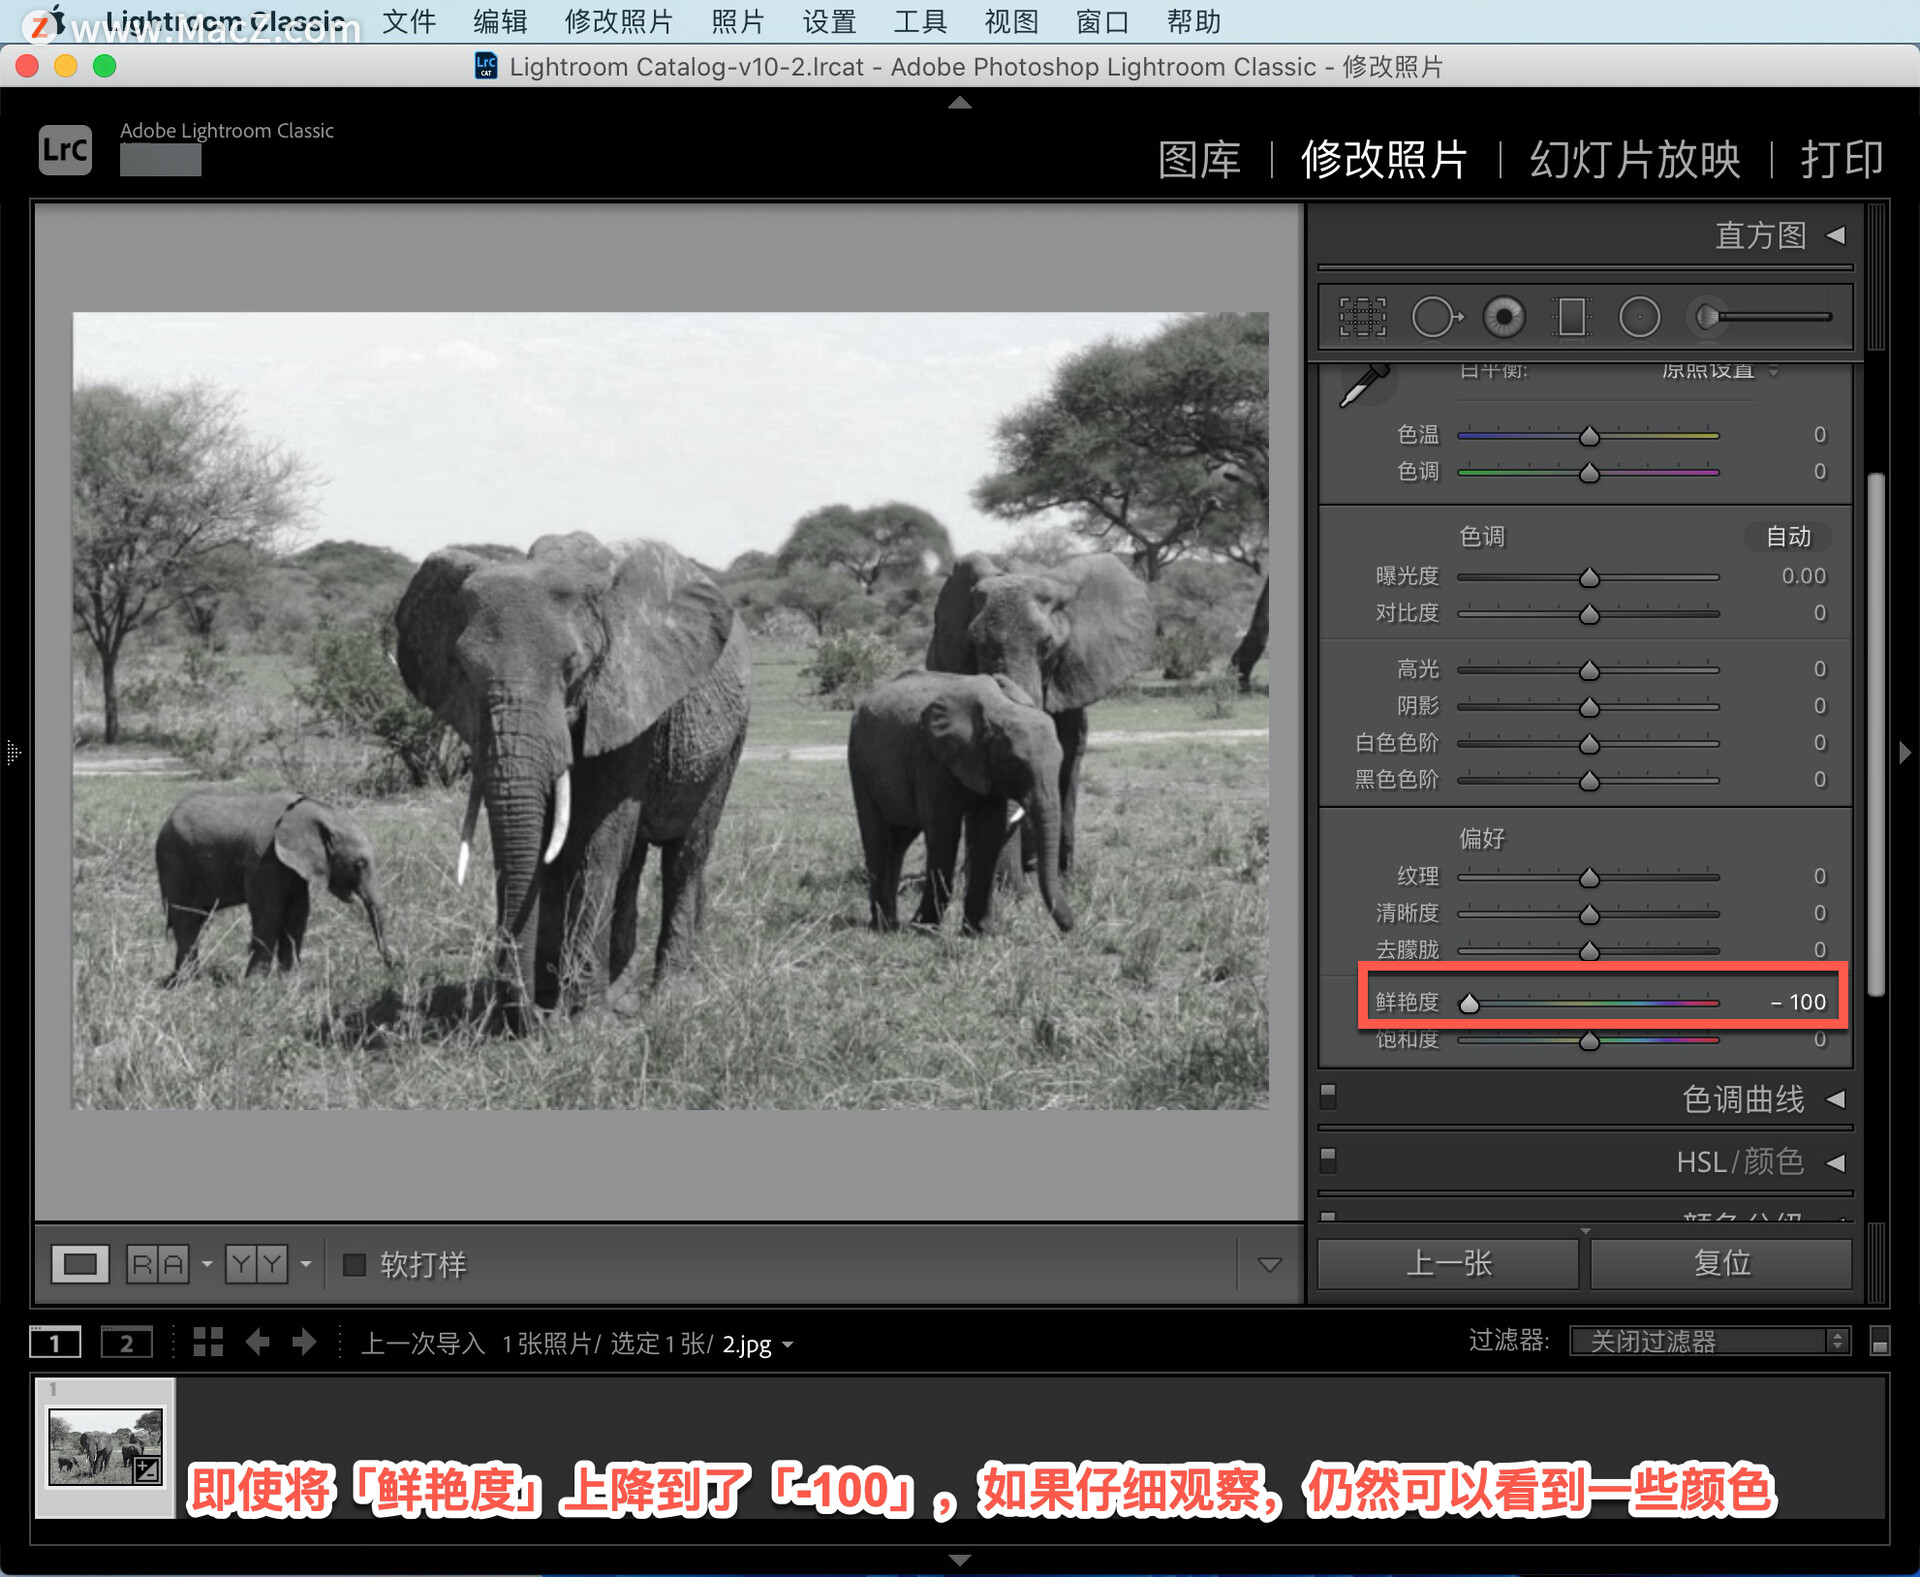Click the 鲜艳度 vibrance slider handle

(x=1469, y=1003)
